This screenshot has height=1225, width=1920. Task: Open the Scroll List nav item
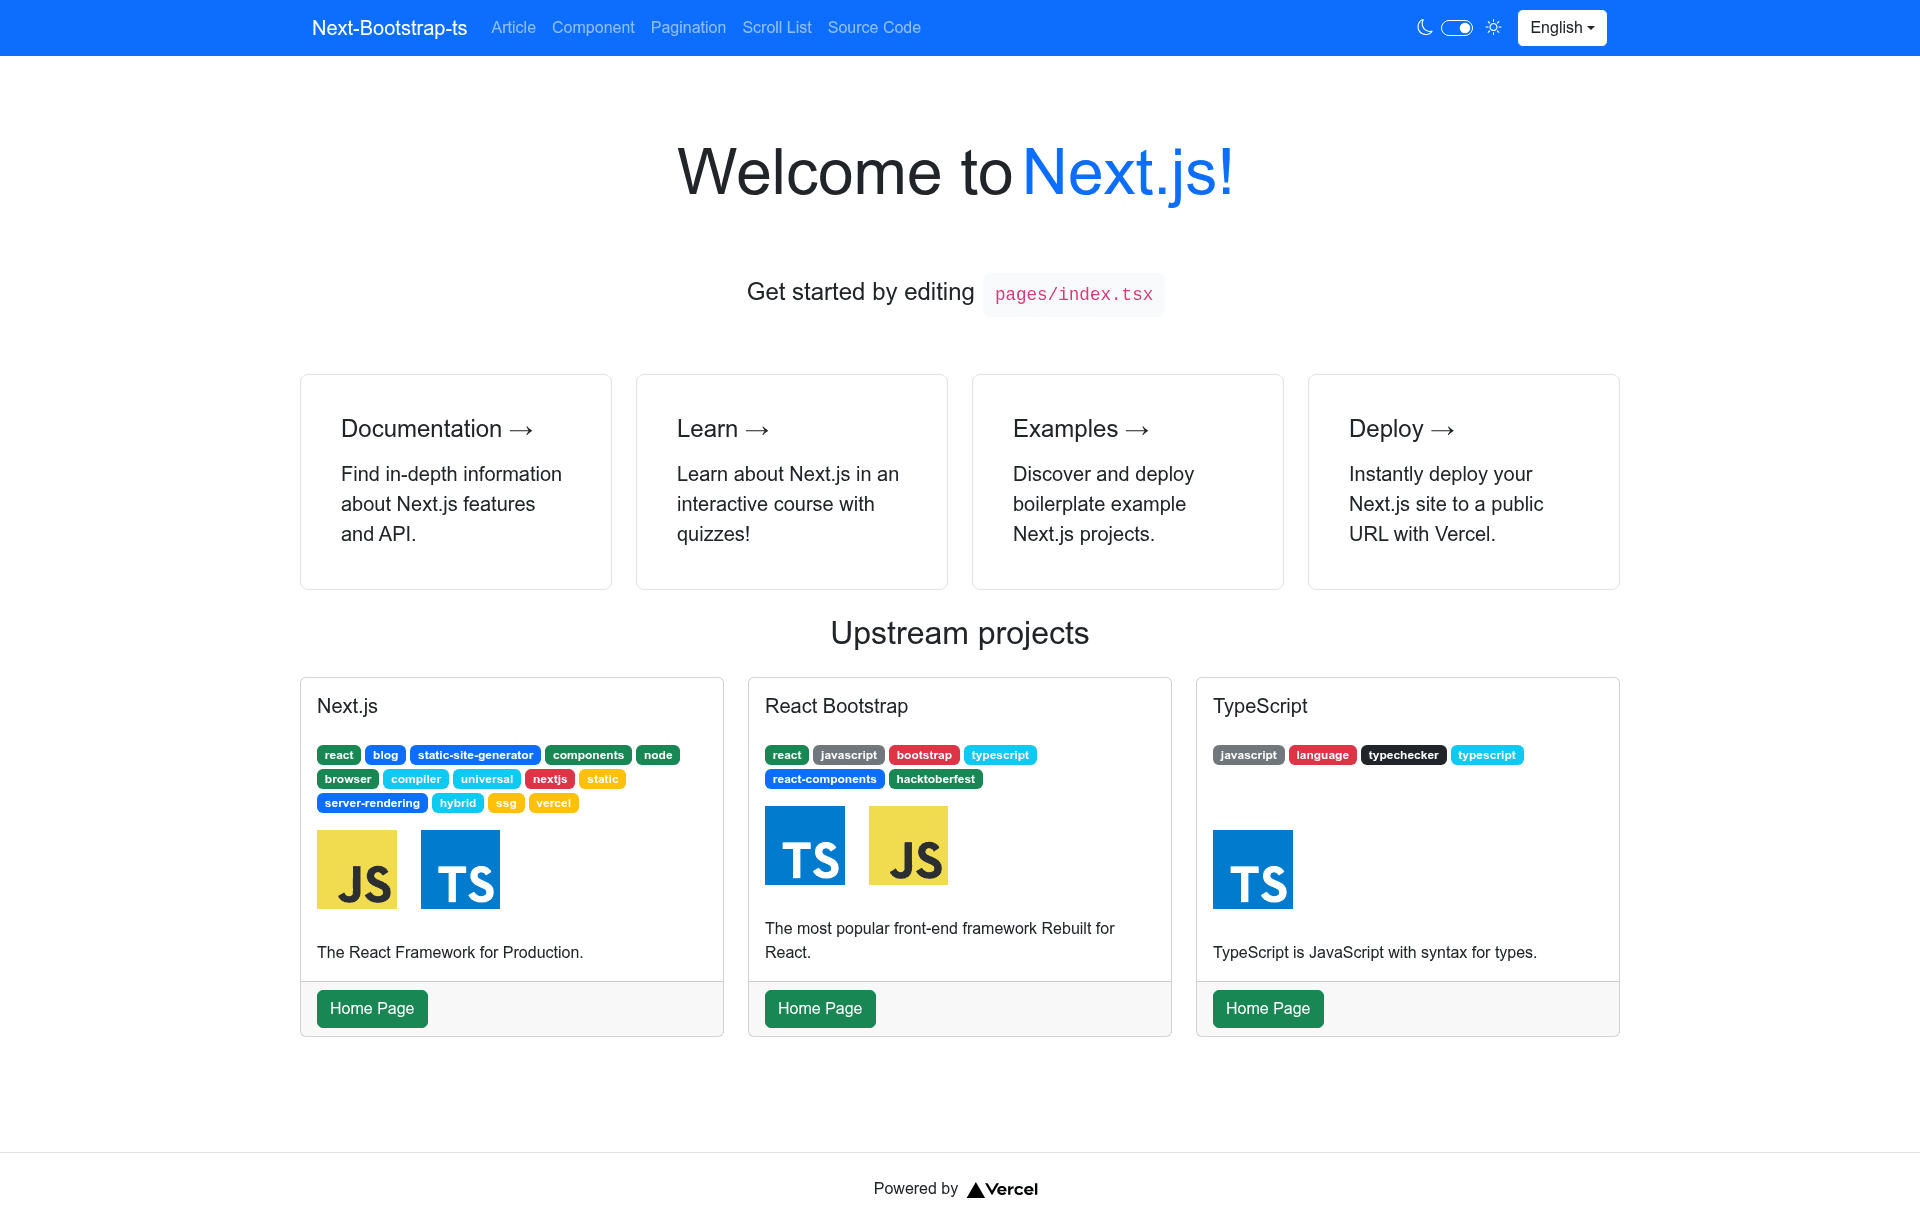coord(777,28)
